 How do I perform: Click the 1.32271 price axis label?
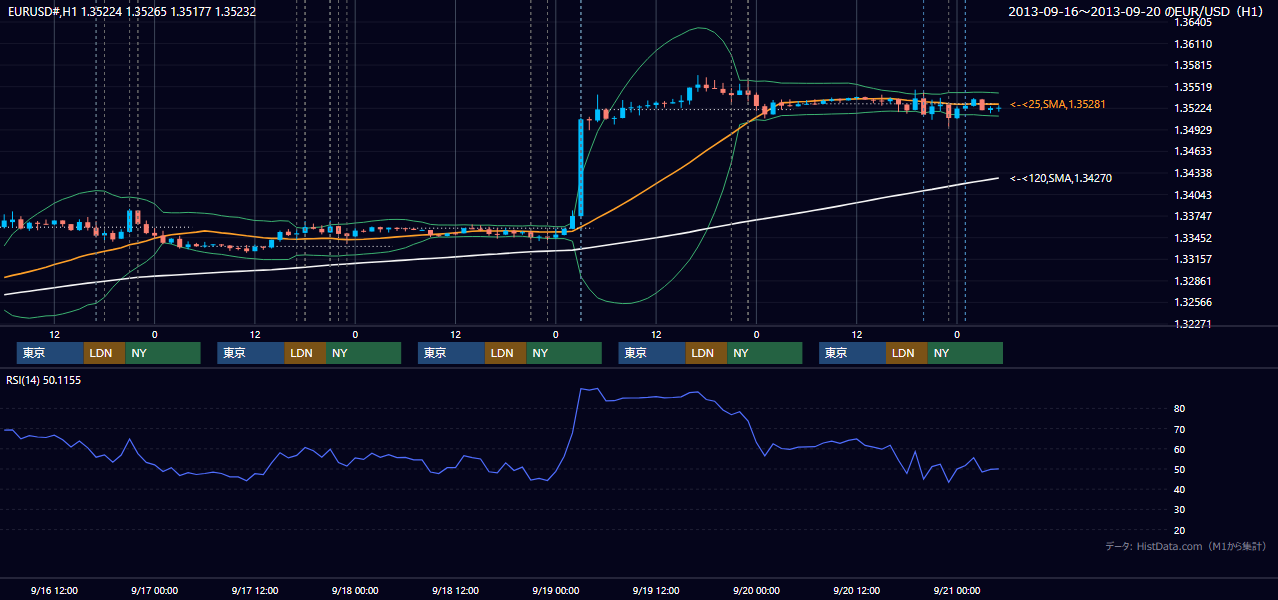coord(1194,324)
